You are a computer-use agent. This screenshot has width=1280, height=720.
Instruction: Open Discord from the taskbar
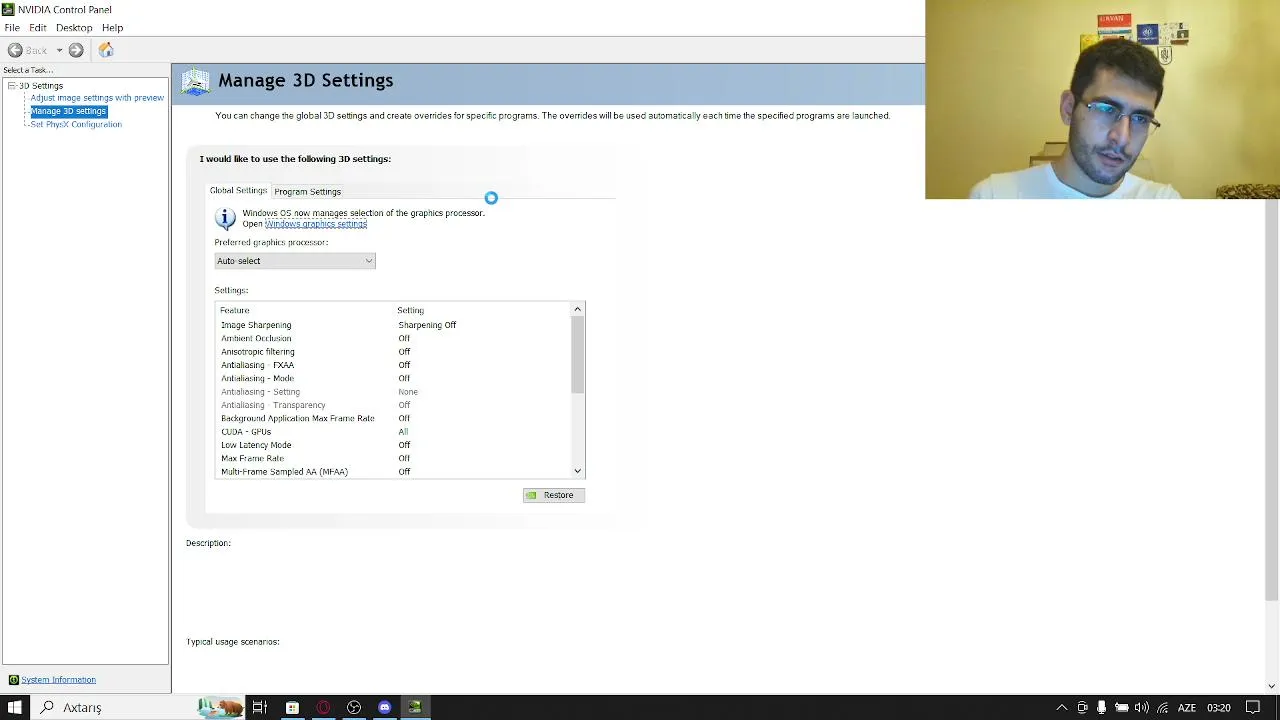pos(384,707)
